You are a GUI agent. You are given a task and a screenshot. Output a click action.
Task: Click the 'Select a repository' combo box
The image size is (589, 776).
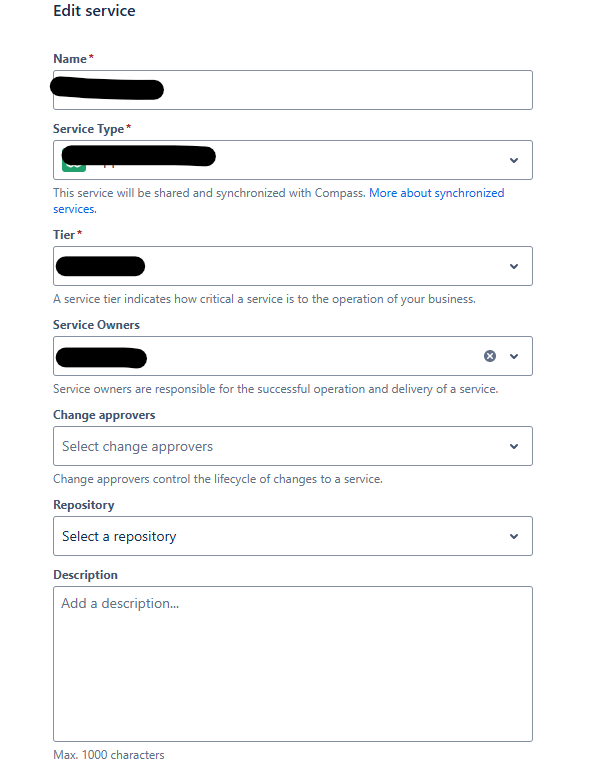[x=293, y=536]
